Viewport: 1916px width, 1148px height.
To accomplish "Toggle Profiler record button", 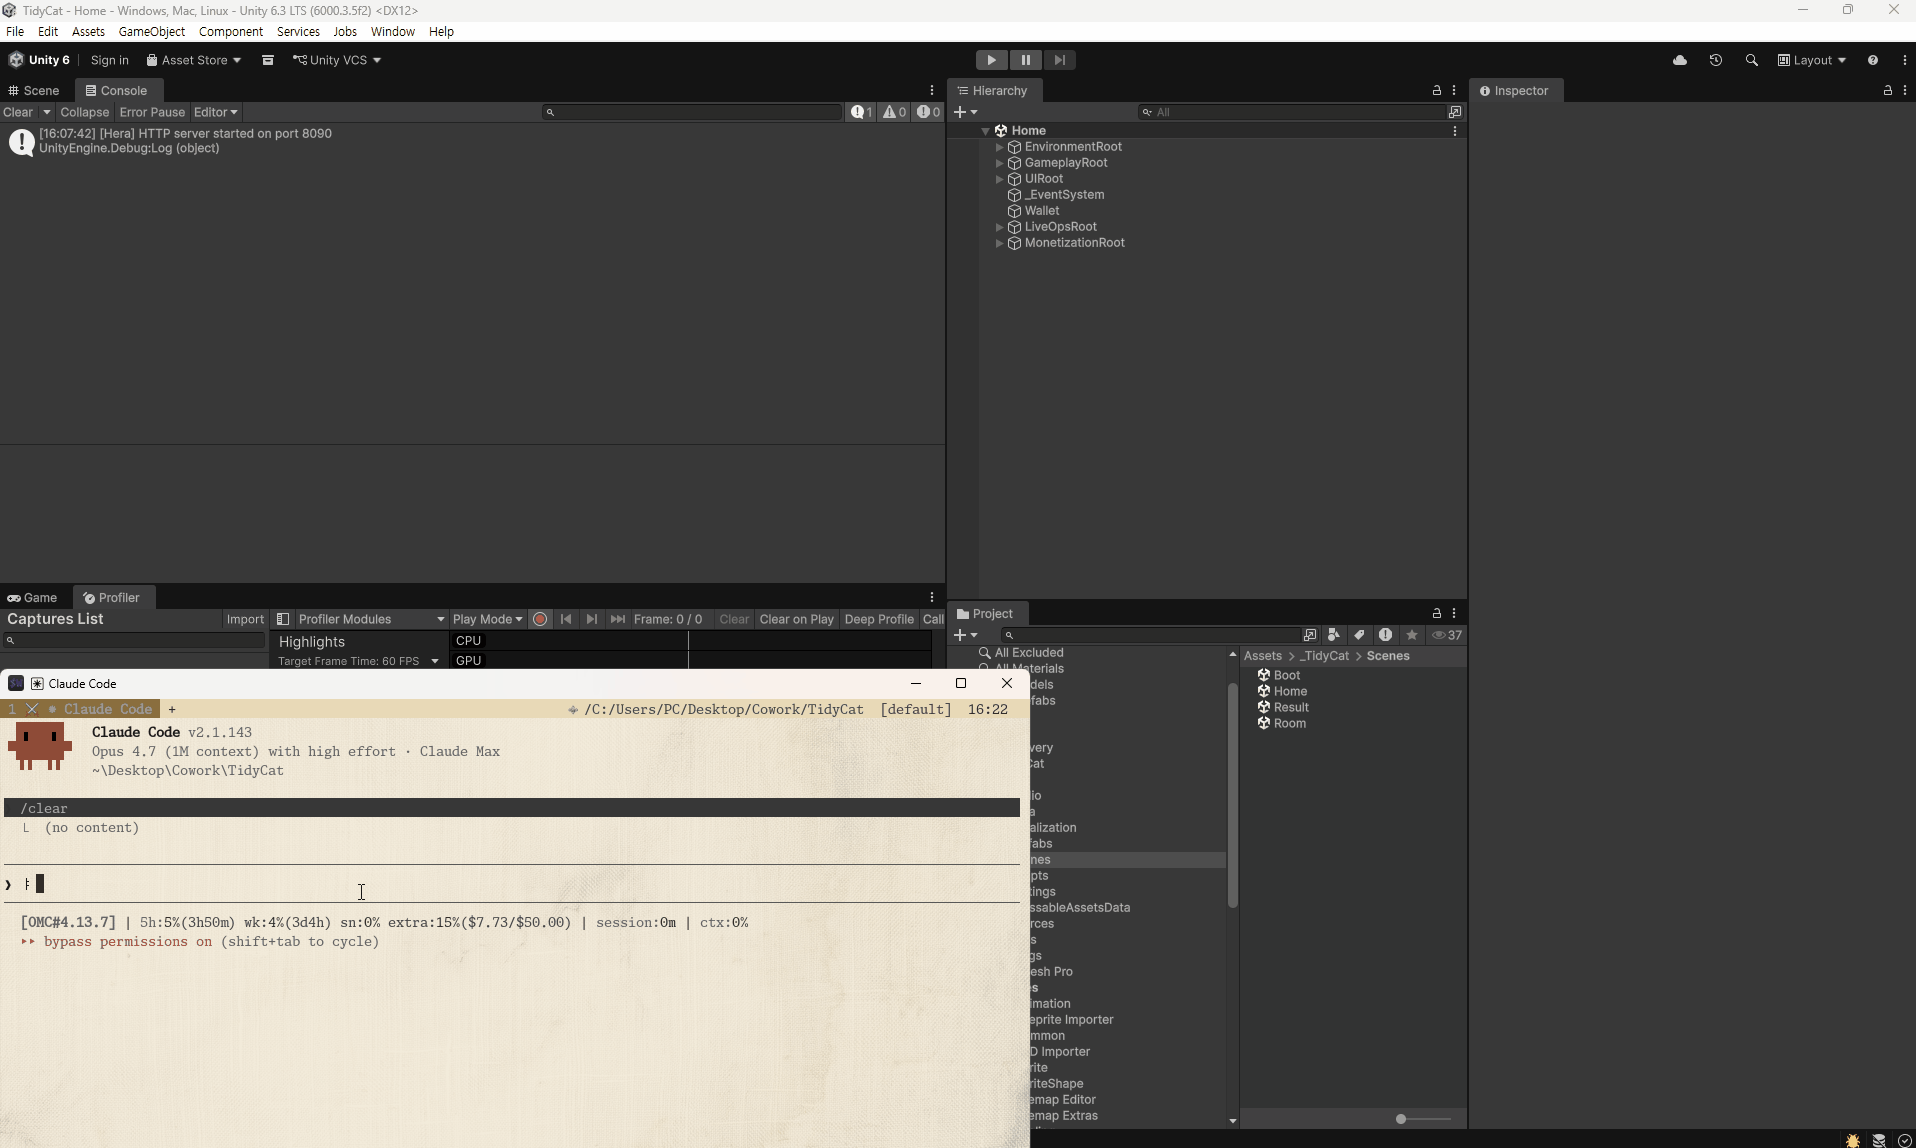I will (x=540, y=620).
